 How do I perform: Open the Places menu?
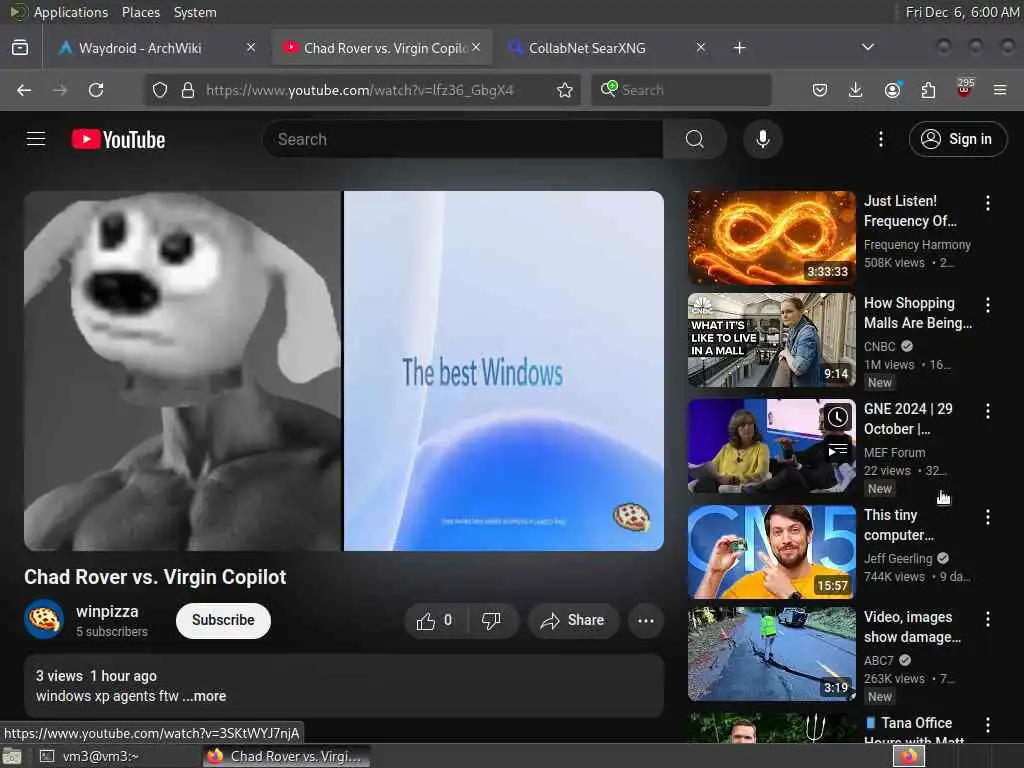140,12
